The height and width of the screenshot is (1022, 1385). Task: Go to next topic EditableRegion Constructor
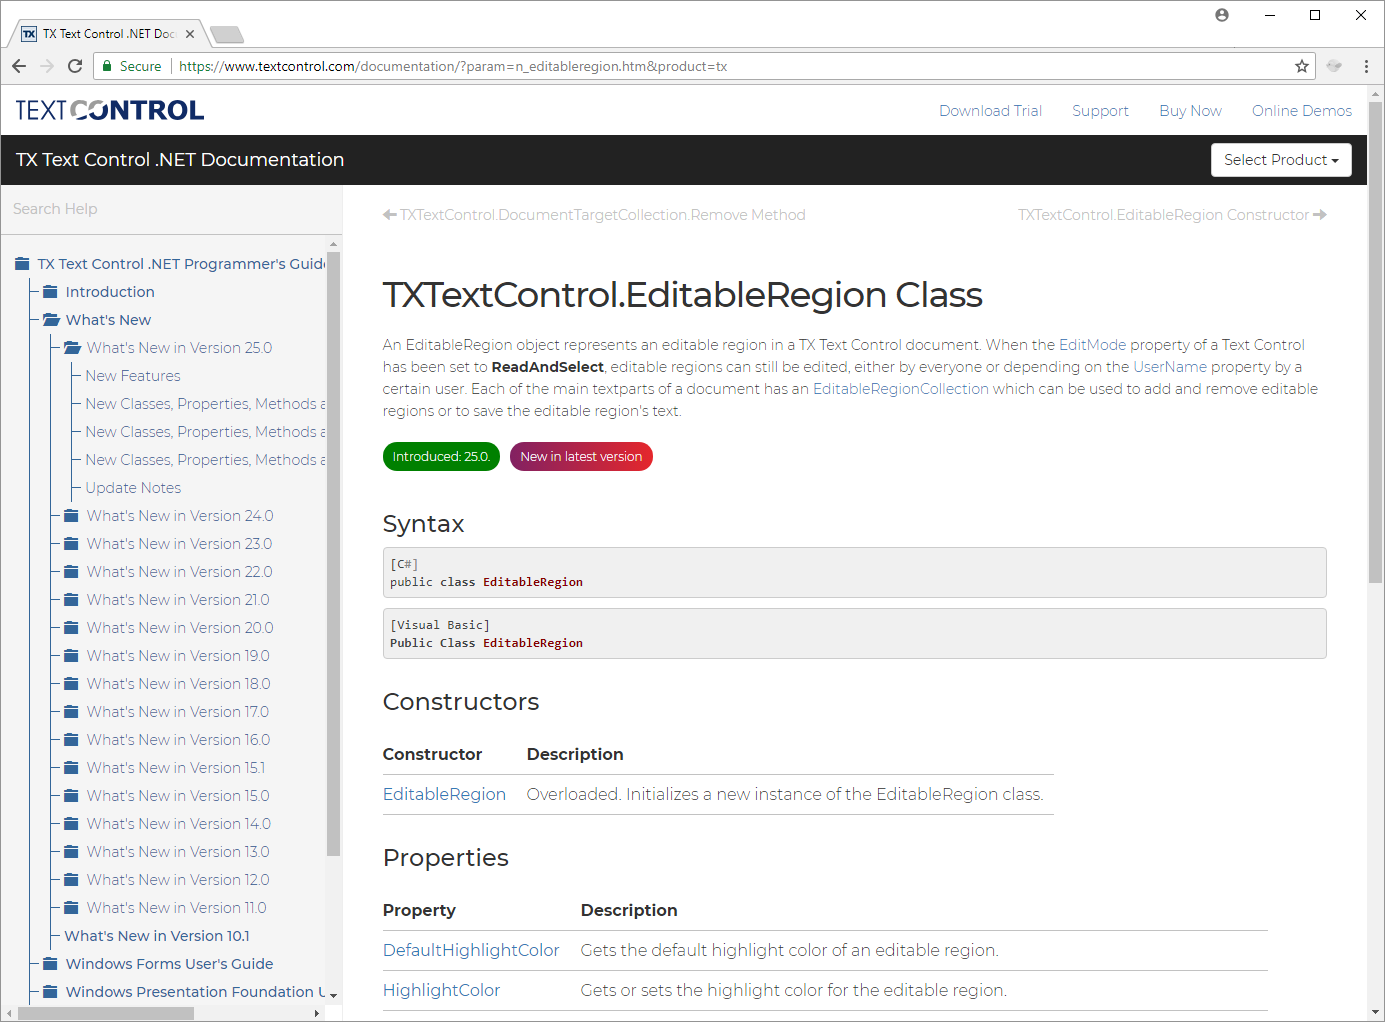pyautogui.click(x=1172, y=215)
